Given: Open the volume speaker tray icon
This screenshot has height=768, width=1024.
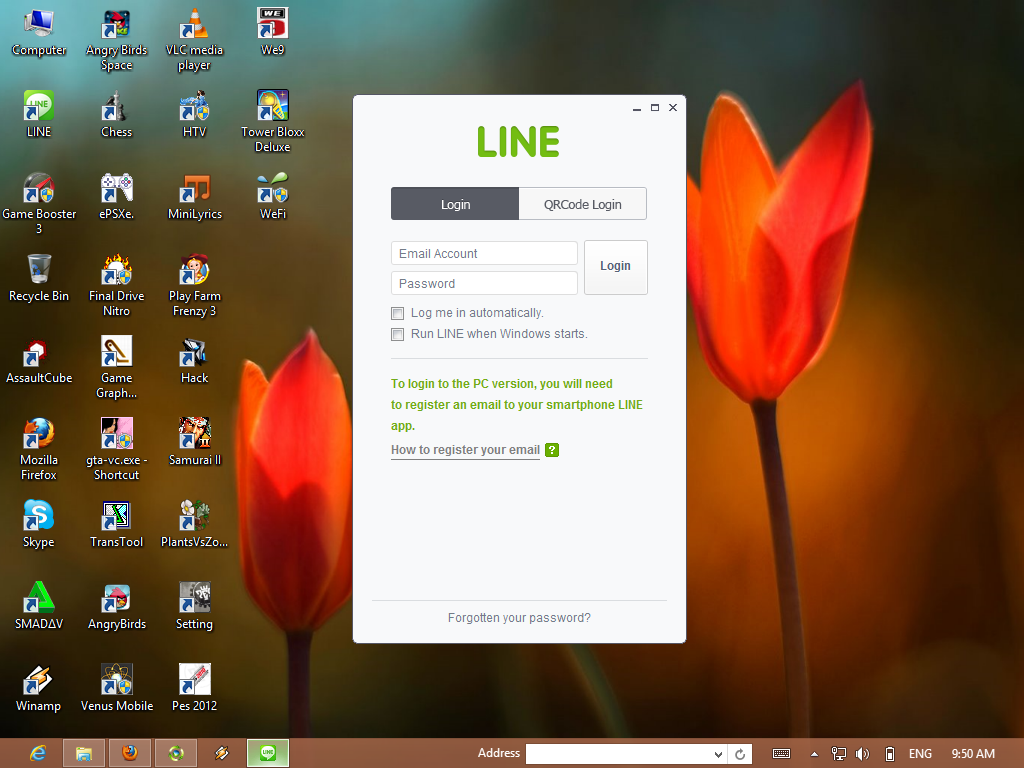Looking at the screenshot, I should 863,754.
